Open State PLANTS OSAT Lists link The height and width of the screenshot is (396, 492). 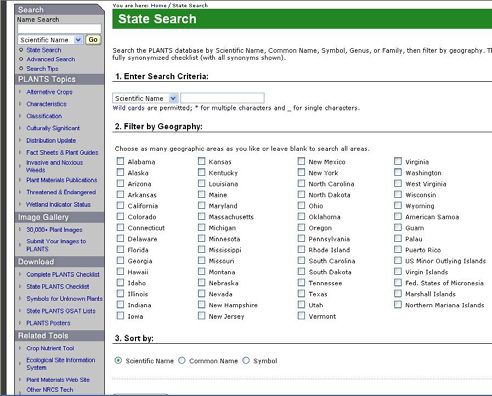pos(61,311)
